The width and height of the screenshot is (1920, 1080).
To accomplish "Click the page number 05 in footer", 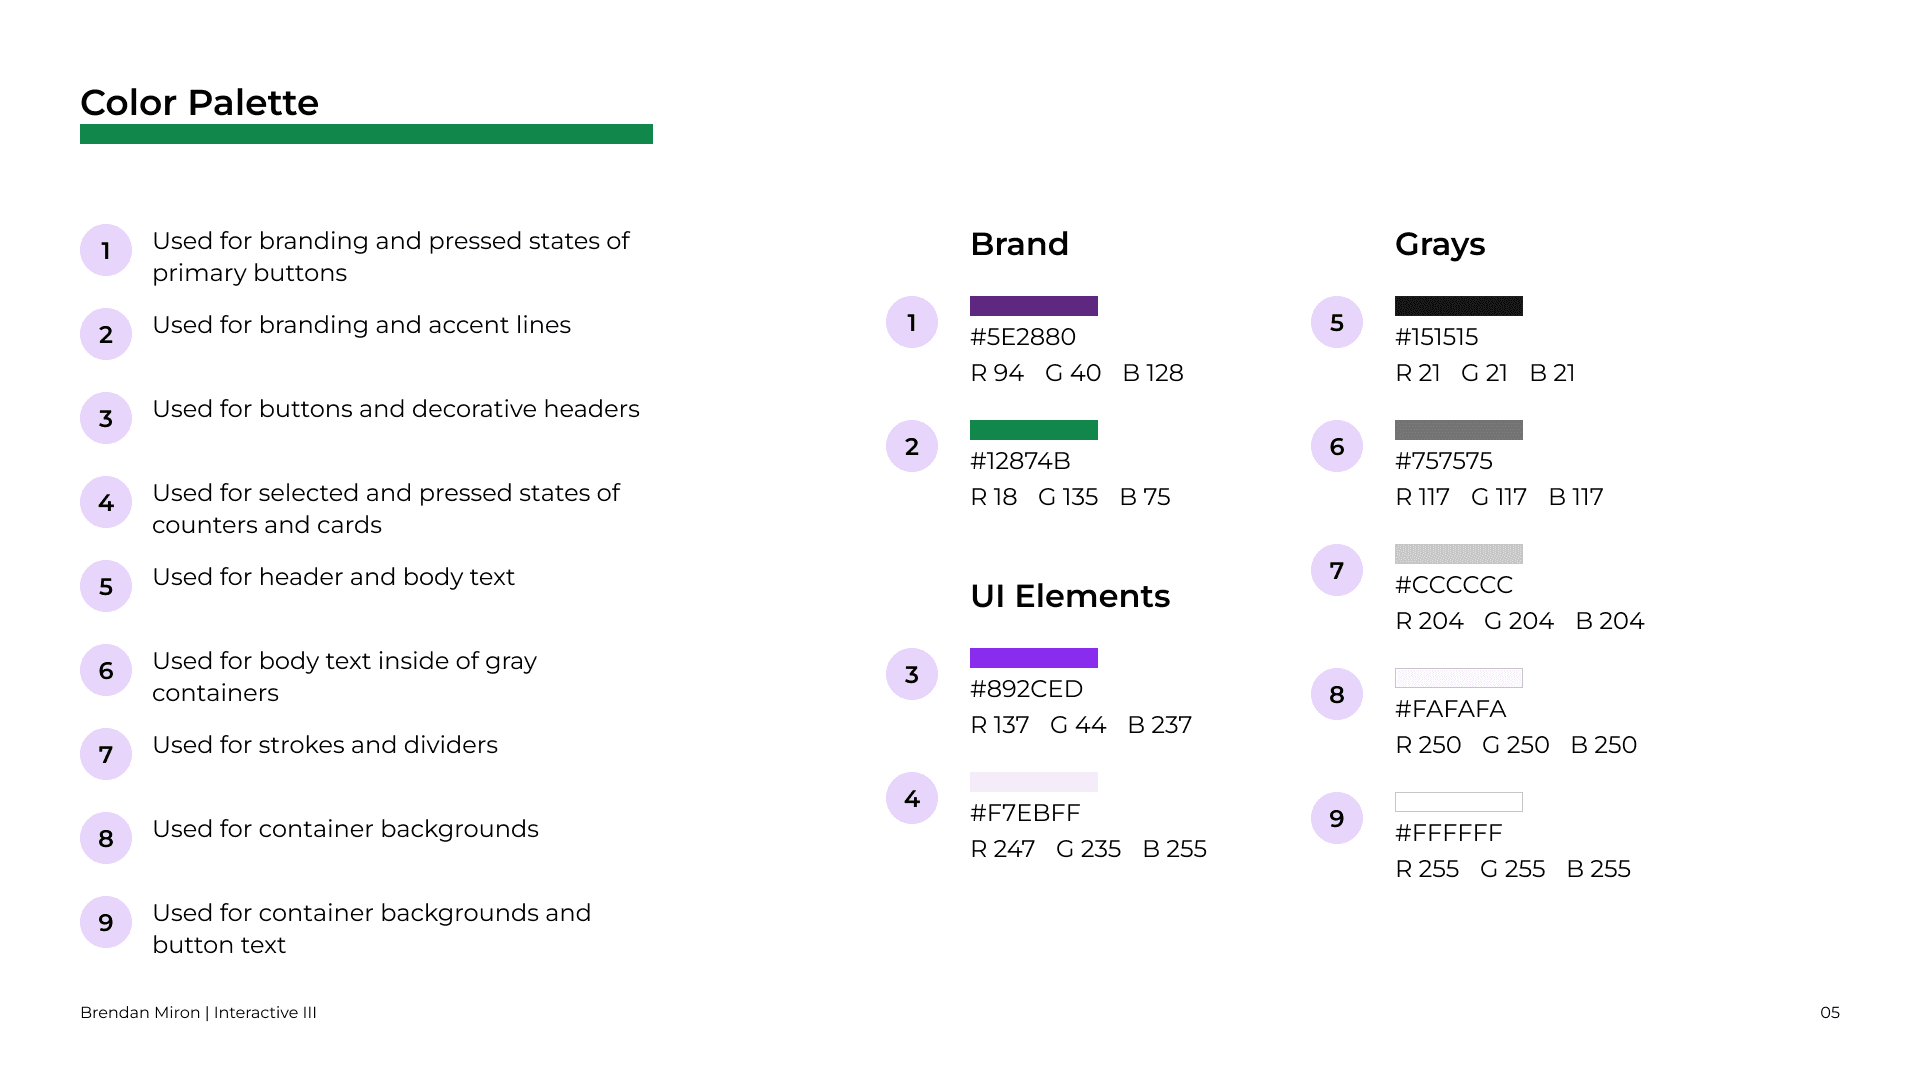I will (1830, 1012).
